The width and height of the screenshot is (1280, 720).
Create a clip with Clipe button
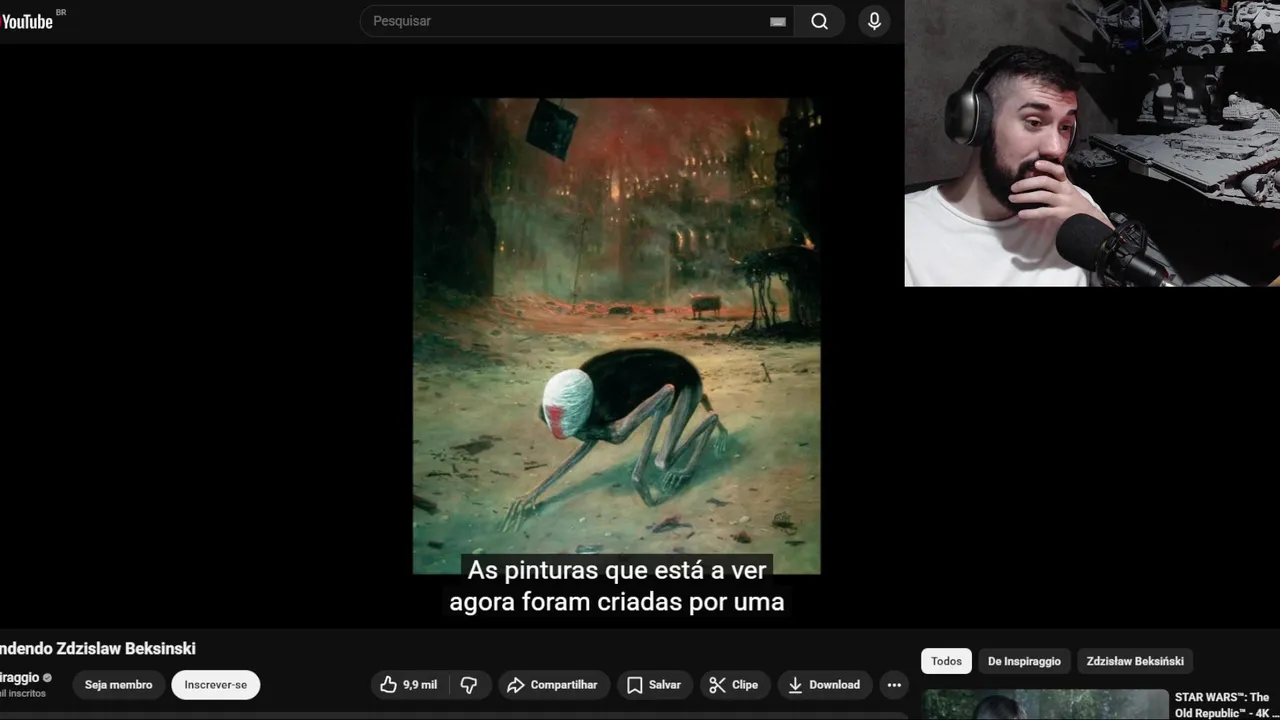pos(734,685)
